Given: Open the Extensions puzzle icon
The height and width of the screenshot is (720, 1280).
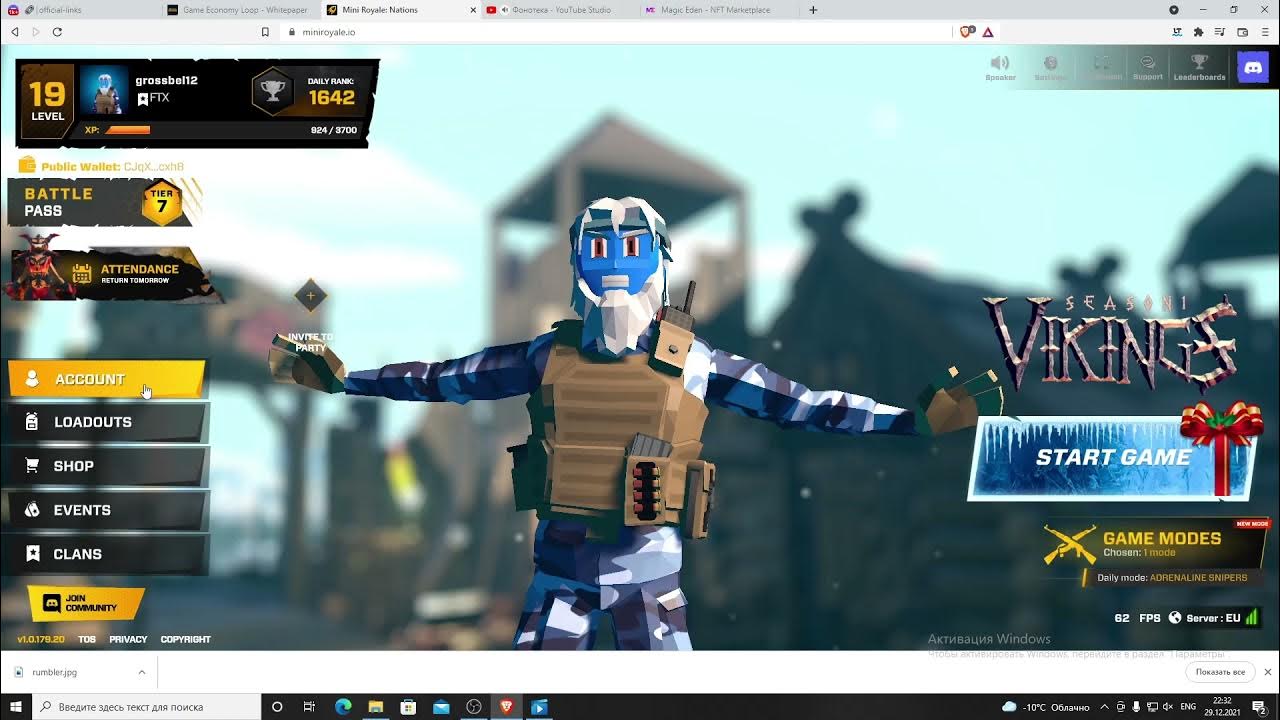Looking at the screenshot, I should click(x=1198, y=32).
